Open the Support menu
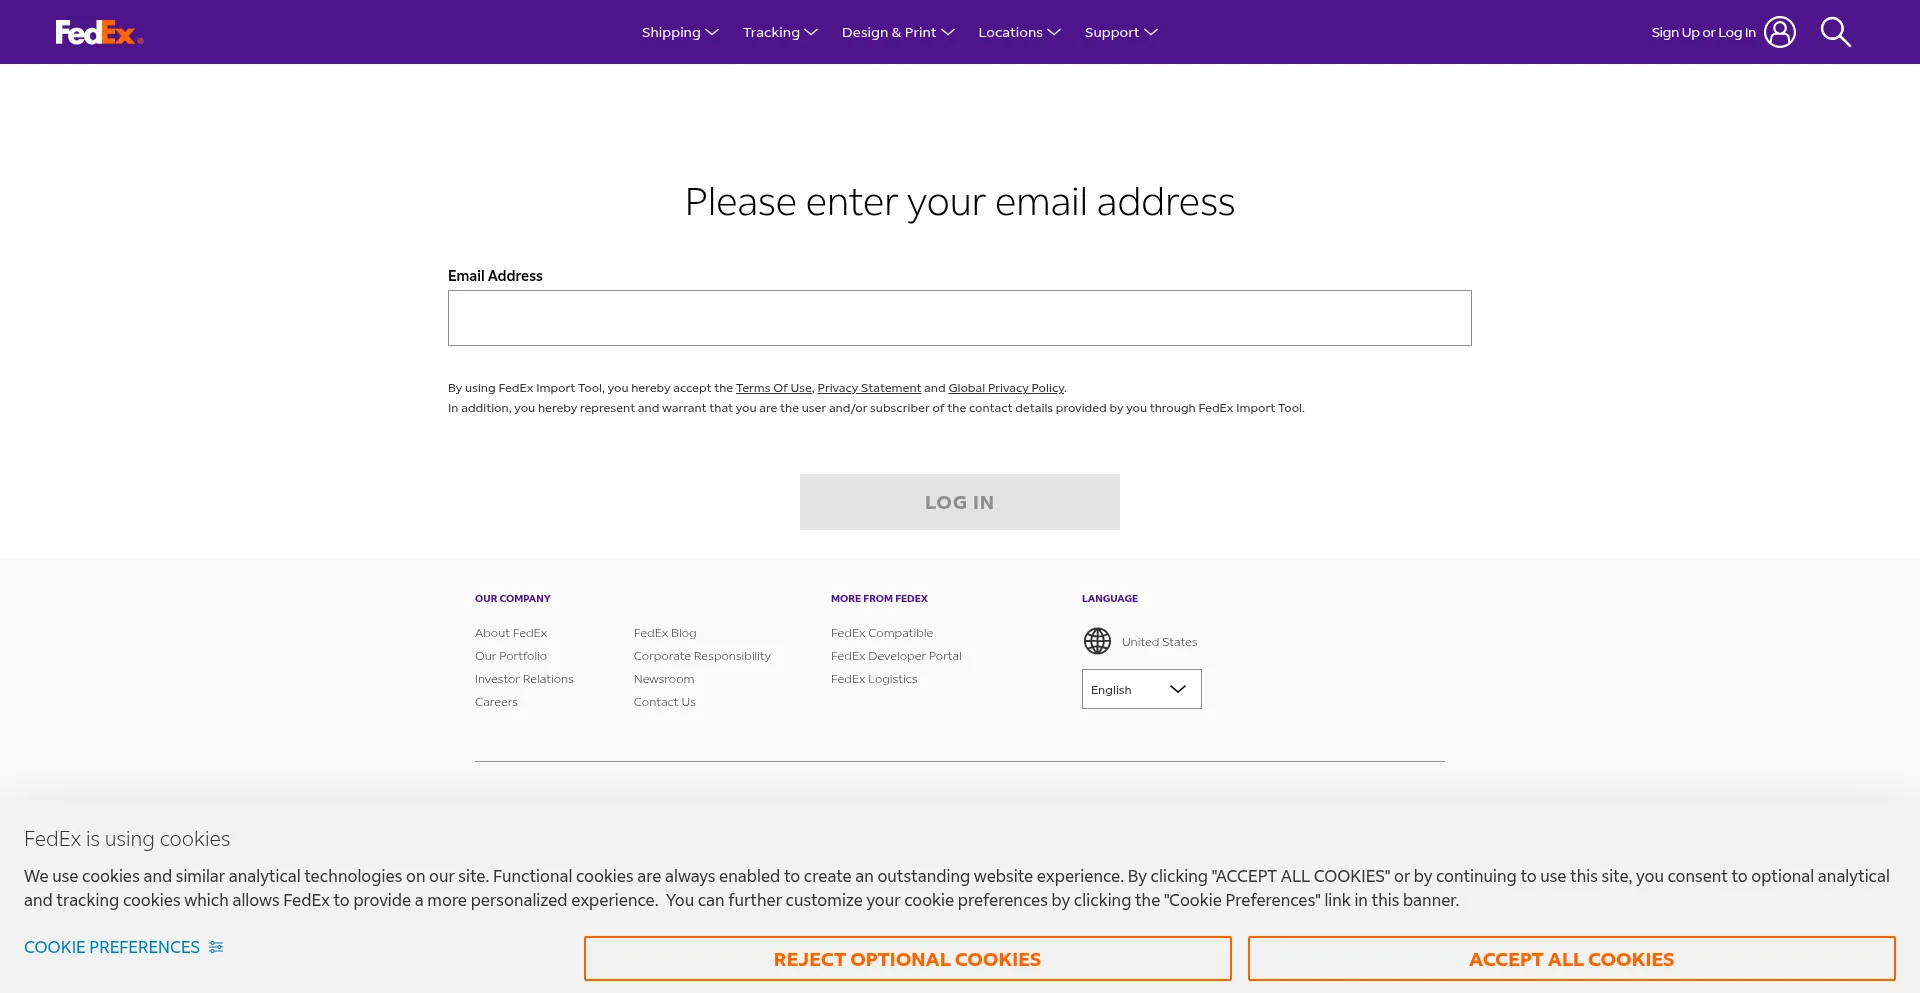The width and height of the screenshot is (1920, 993). (1120, 32)
